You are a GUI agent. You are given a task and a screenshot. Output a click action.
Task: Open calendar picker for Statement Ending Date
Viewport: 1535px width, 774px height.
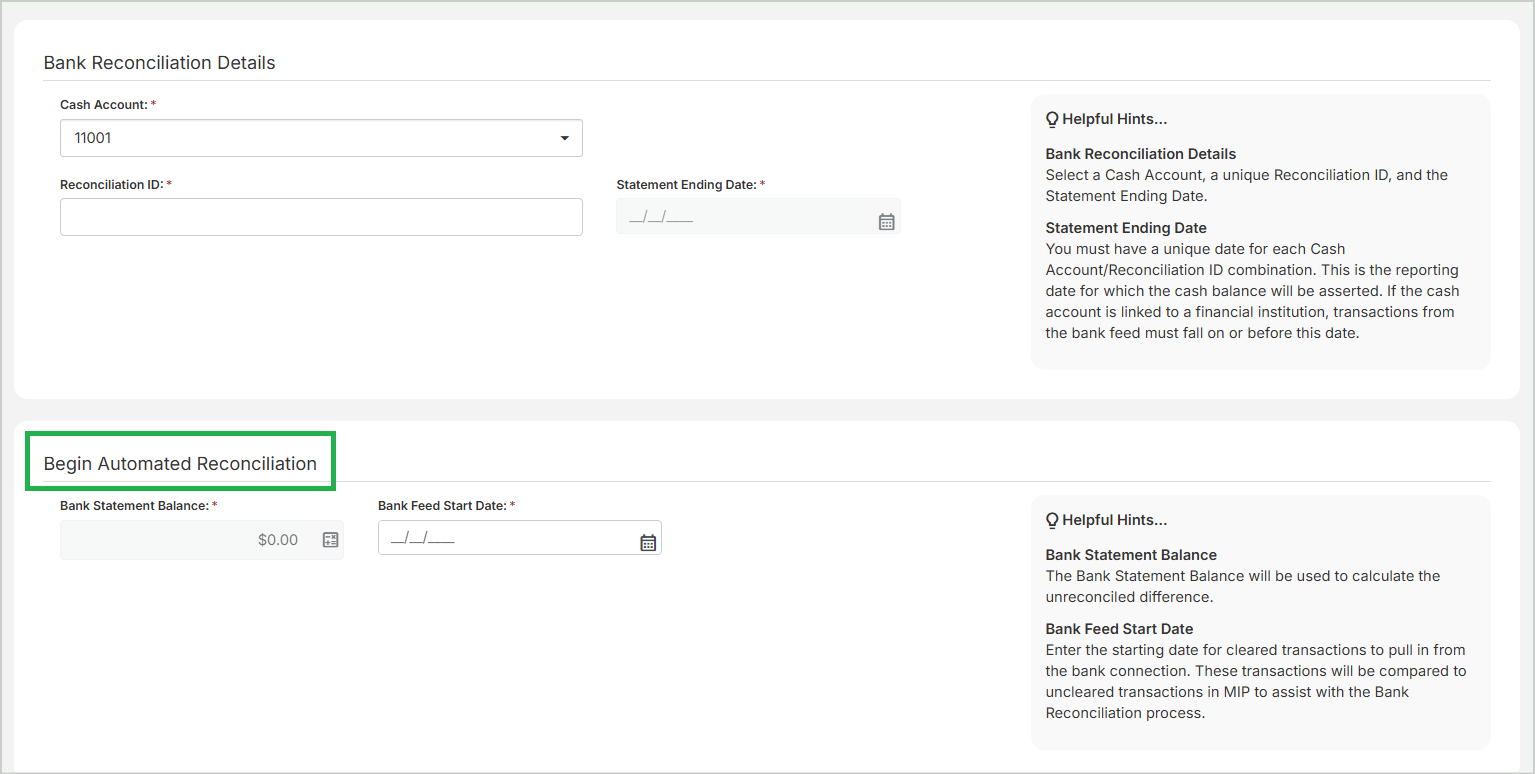click(x=886, y=222)
